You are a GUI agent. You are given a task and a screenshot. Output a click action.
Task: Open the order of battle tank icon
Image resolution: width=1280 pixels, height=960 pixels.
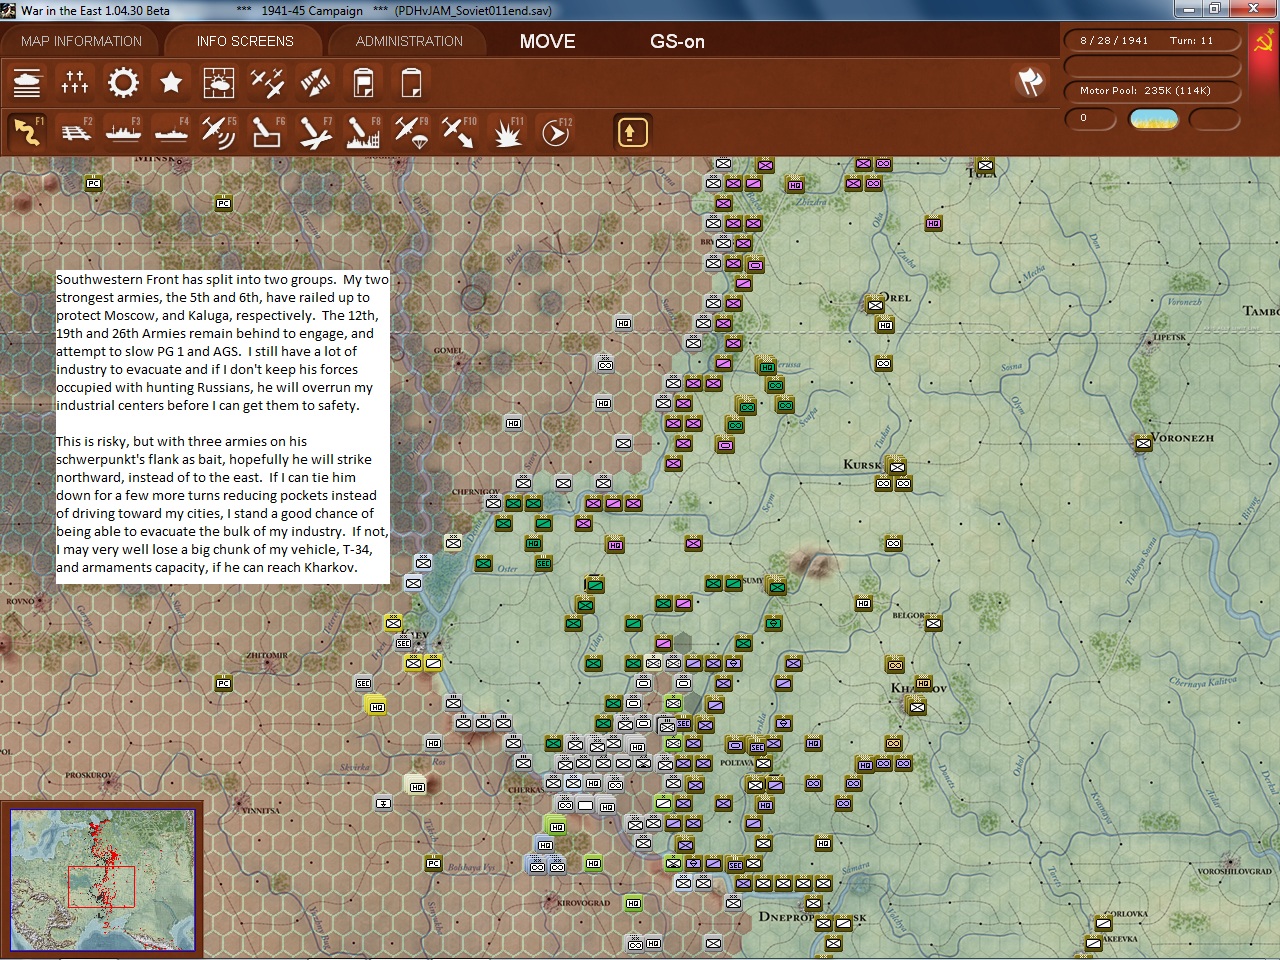[27, 82]
